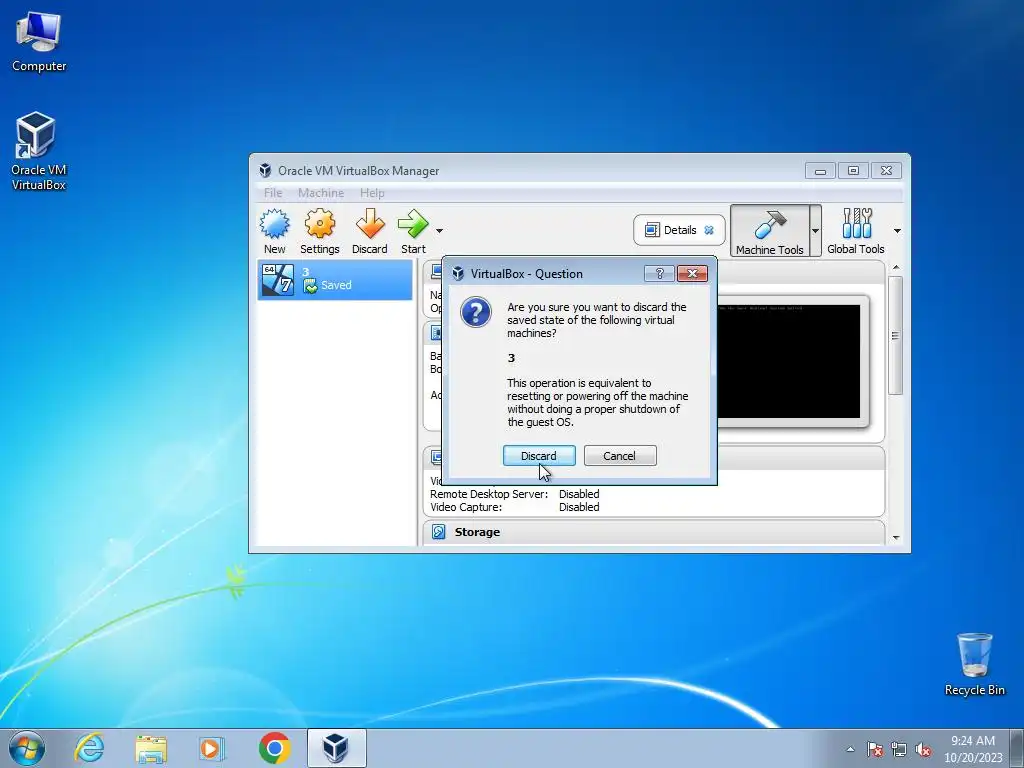Select the Oracle VM VirtualBox desktop shortcut
This screenshot has height=768, width=1024.
point(39,152)
